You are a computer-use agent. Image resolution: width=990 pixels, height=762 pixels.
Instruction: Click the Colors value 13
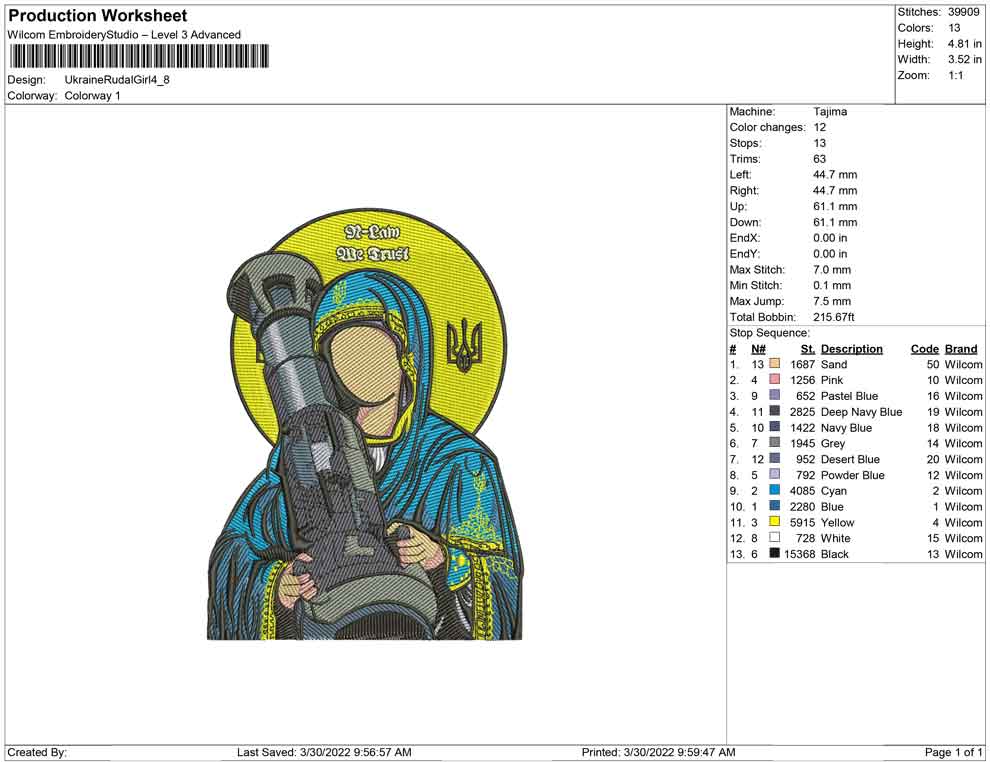(954, 28)
